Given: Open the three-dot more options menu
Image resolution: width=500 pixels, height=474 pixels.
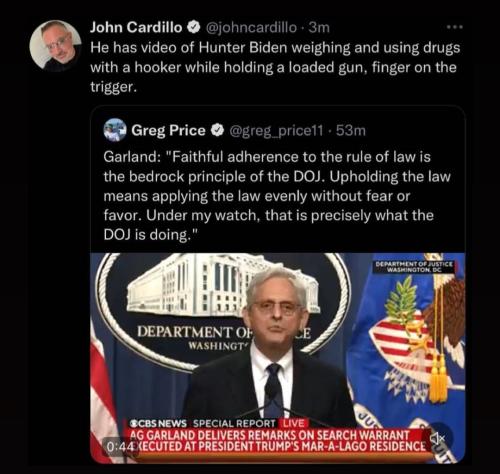Looking at the screenshot, I should [455, 27].
